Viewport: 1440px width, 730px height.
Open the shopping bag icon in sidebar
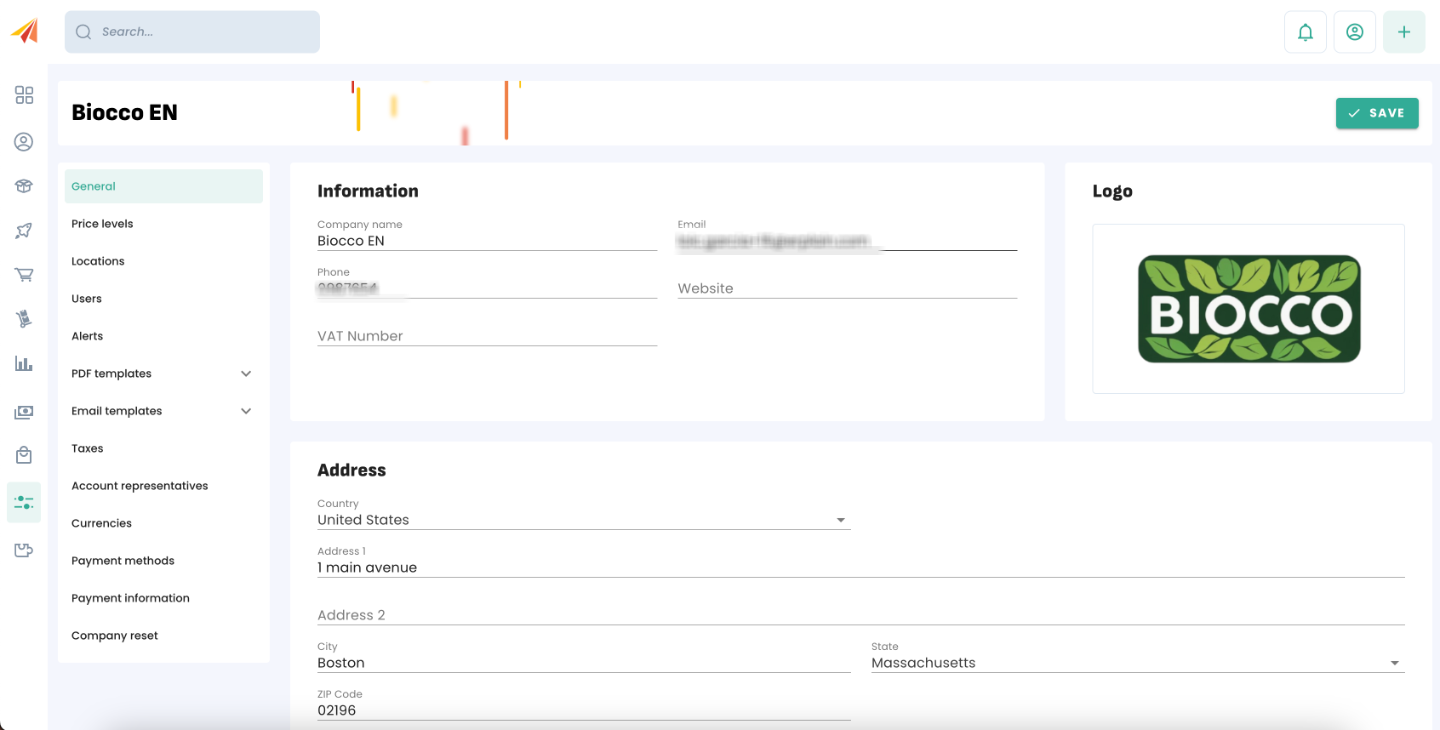click(24, 455)
